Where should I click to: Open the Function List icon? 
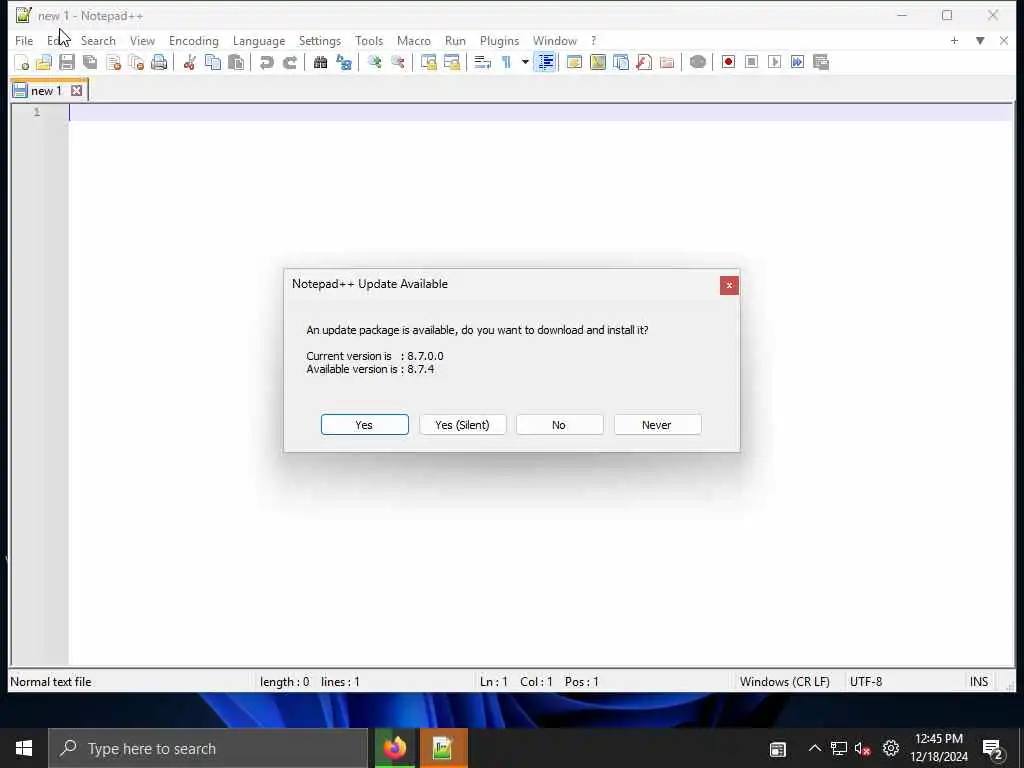(x=644, y=62)
